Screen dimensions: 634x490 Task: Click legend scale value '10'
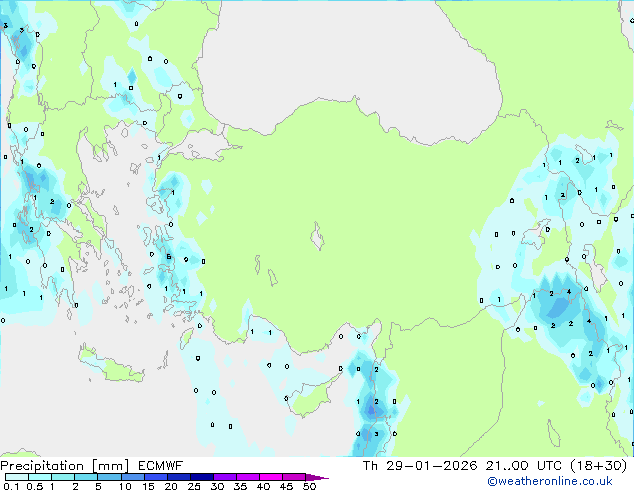(x=125, y=486)
